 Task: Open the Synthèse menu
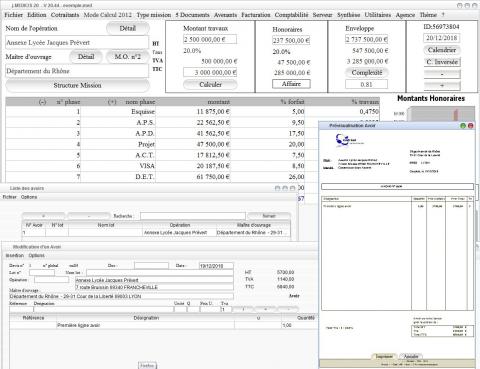coord(348,15)
